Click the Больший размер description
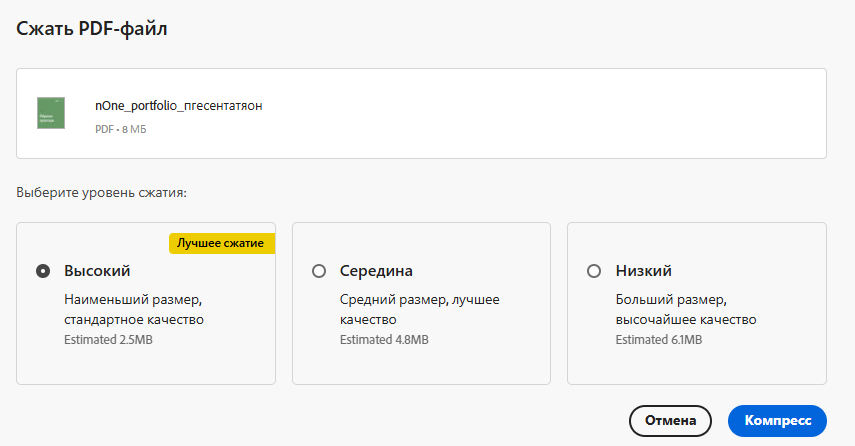This screenshot has width=855, height=446. point(685,309)
